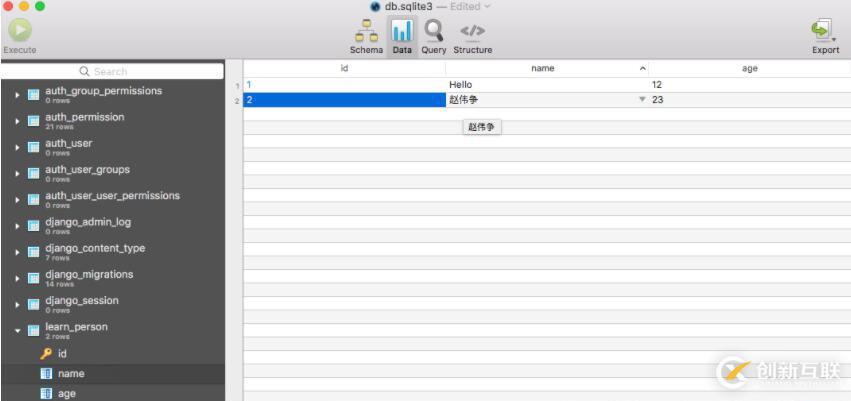The image size is (851, 401).
Task: Select the learn_person table name
Action: pos(76,327)
